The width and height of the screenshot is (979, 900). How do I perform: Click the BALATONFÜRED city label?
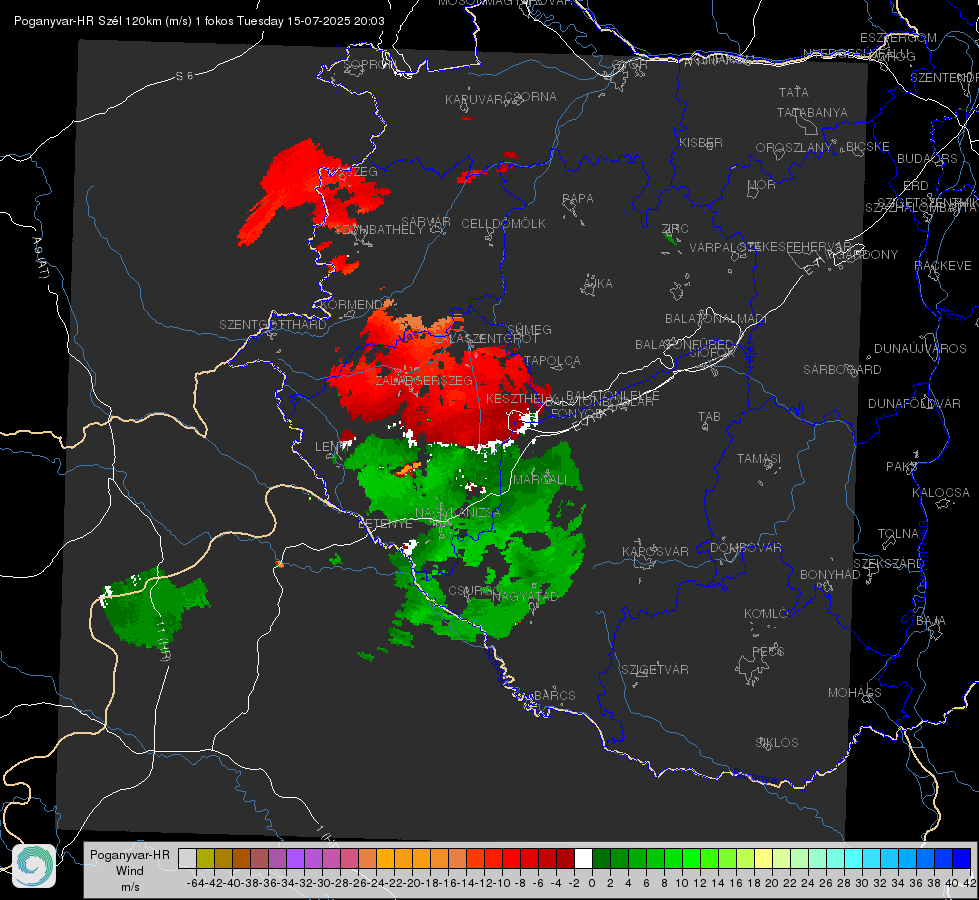coord(684,345)
